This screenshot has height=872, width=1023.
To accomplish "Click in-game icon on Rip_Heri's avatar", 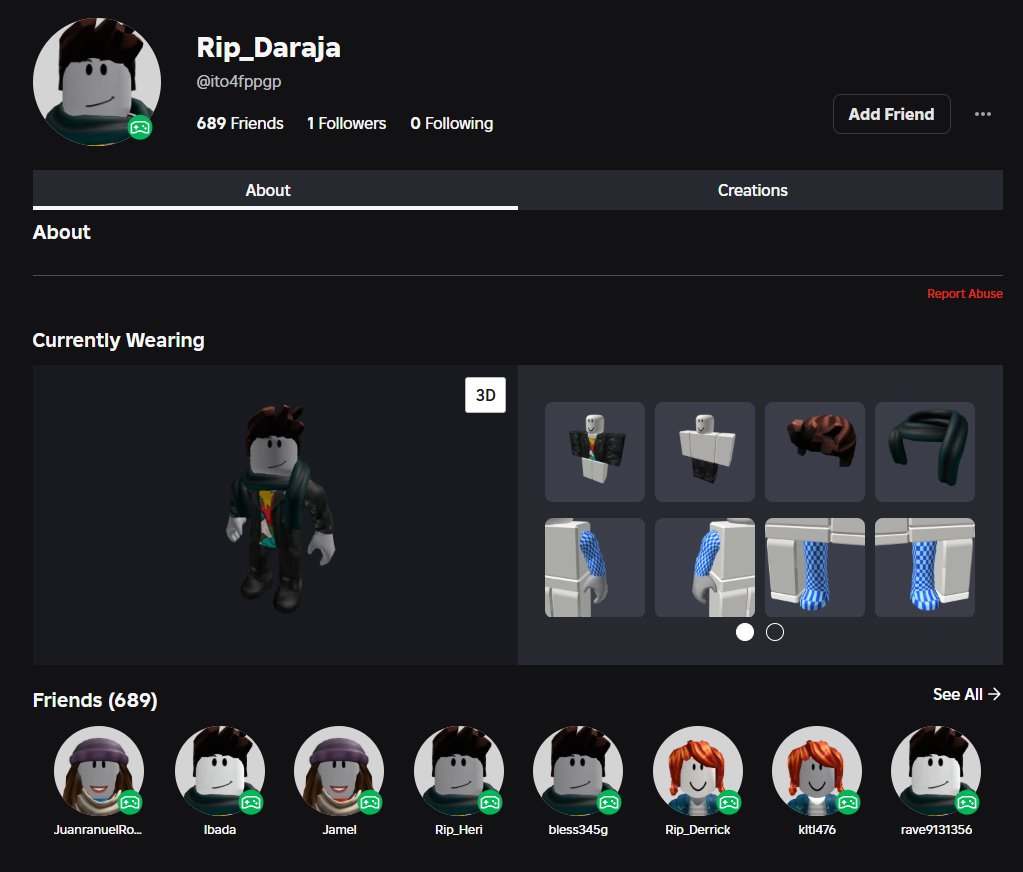I will tap(490, 802).
